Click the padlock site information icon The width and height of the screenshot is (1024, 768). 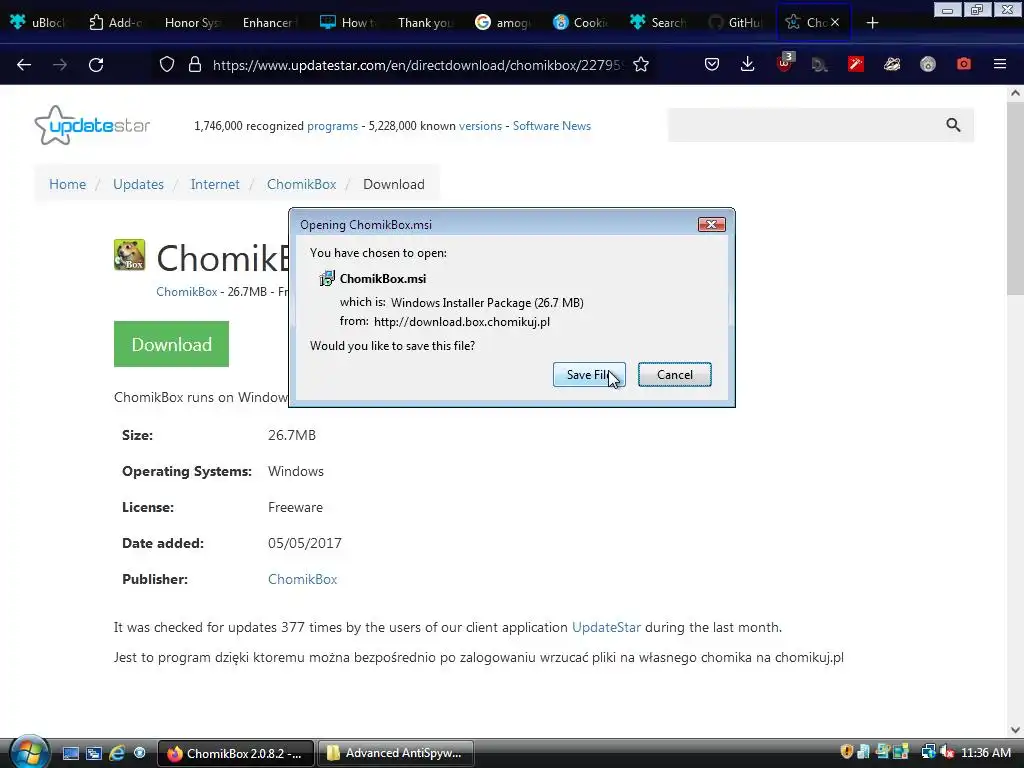(195, 65)
